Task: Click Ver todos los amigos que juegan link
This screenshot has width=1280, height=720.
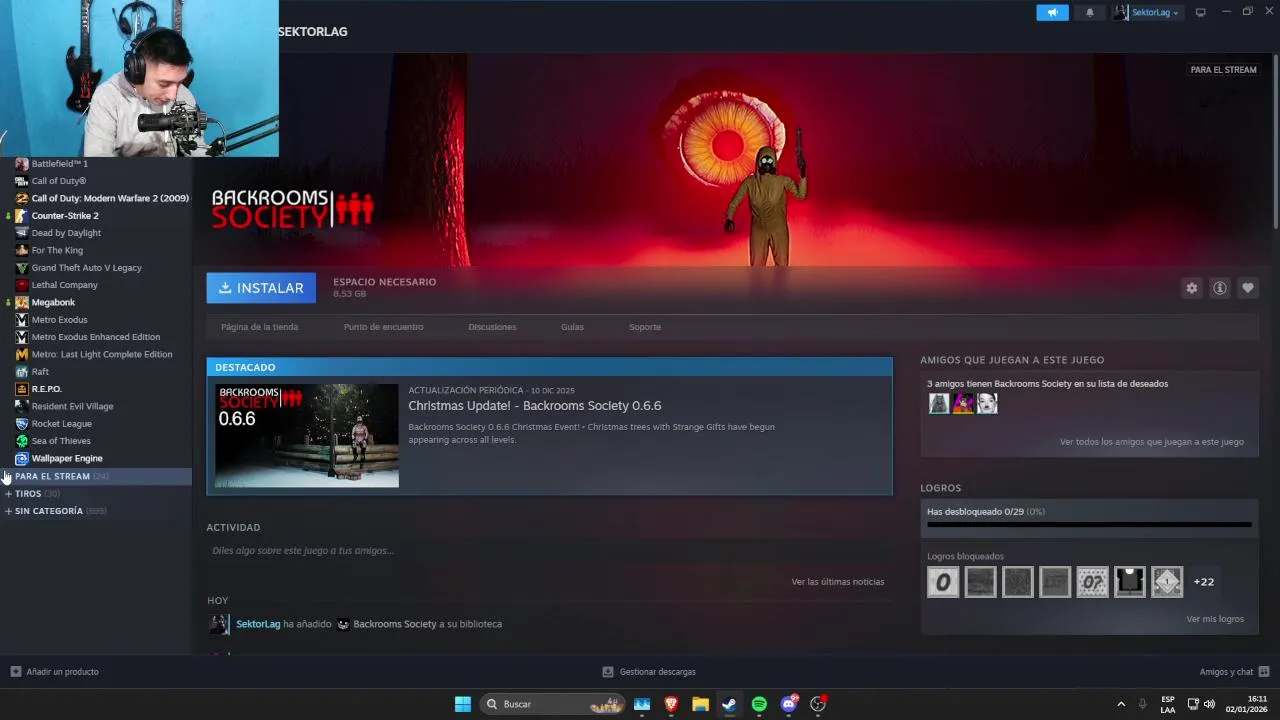Action: coord(1152,442)
